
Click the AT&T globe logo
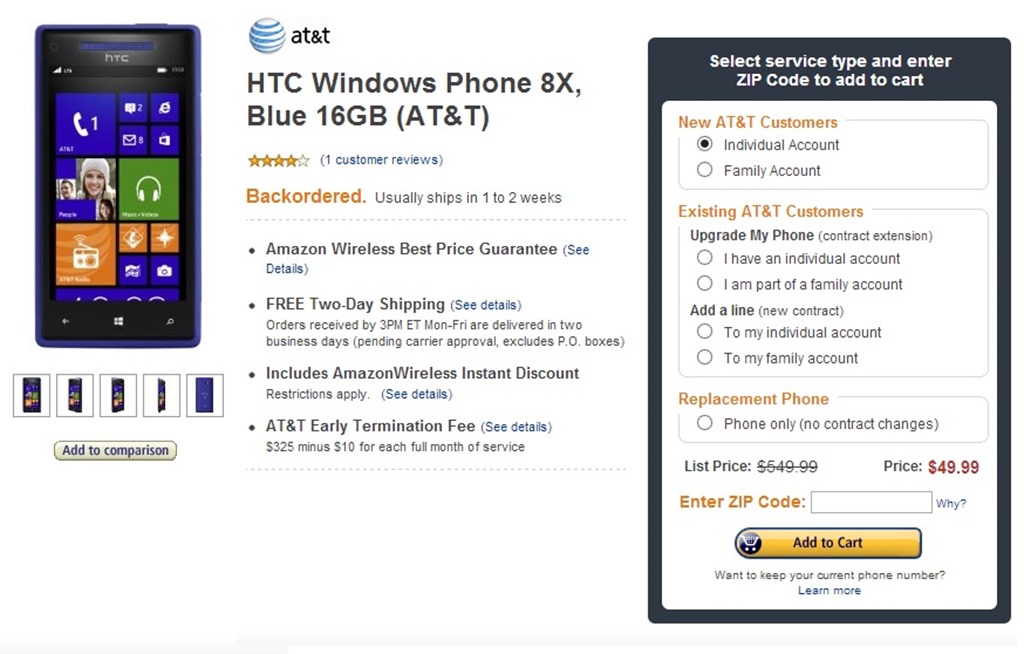pos(267,36)
